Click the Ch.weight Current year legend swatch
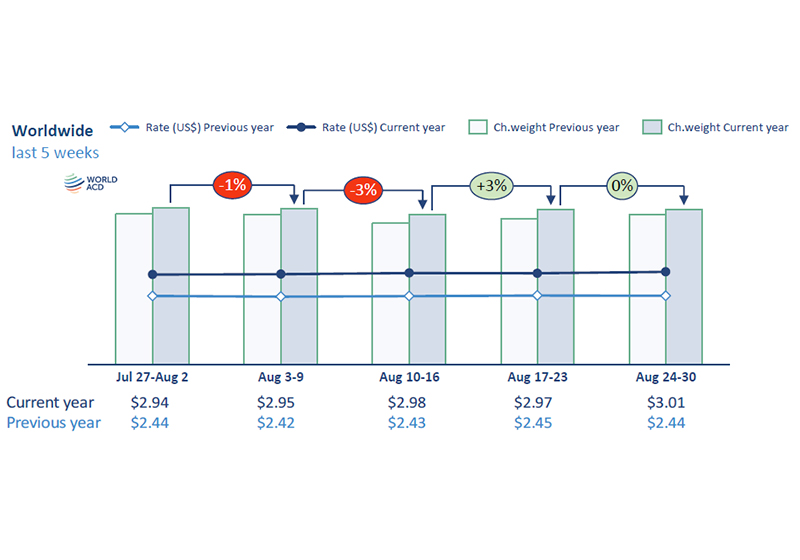This screenshot has height=560, width=800. click(x=652, y=127)
